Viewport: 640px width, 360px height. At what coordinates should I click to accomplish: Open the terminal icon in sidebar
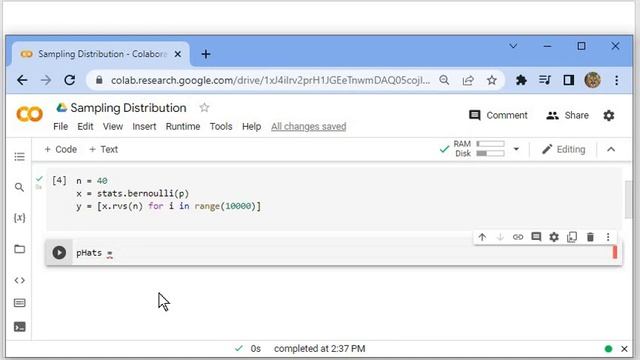point(19,327)
